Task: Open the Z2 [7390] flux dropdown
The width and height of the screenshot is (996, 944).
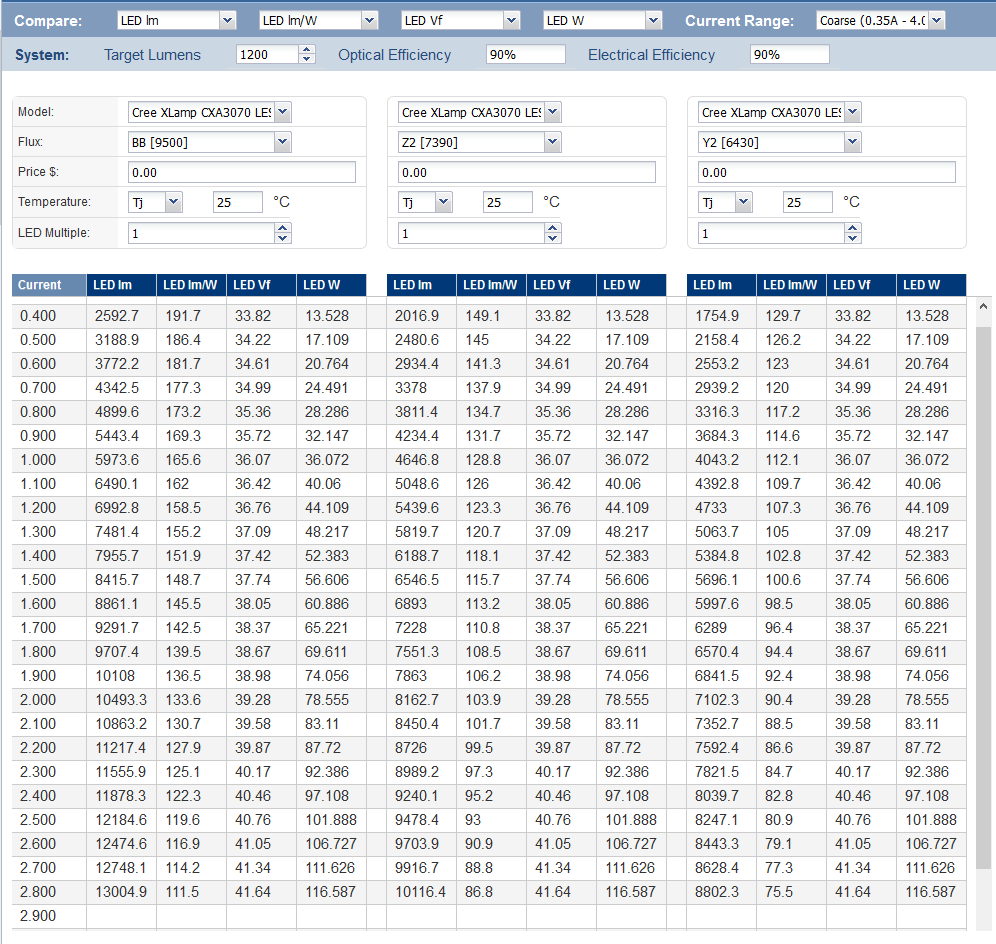Action: tap(553, 142)
